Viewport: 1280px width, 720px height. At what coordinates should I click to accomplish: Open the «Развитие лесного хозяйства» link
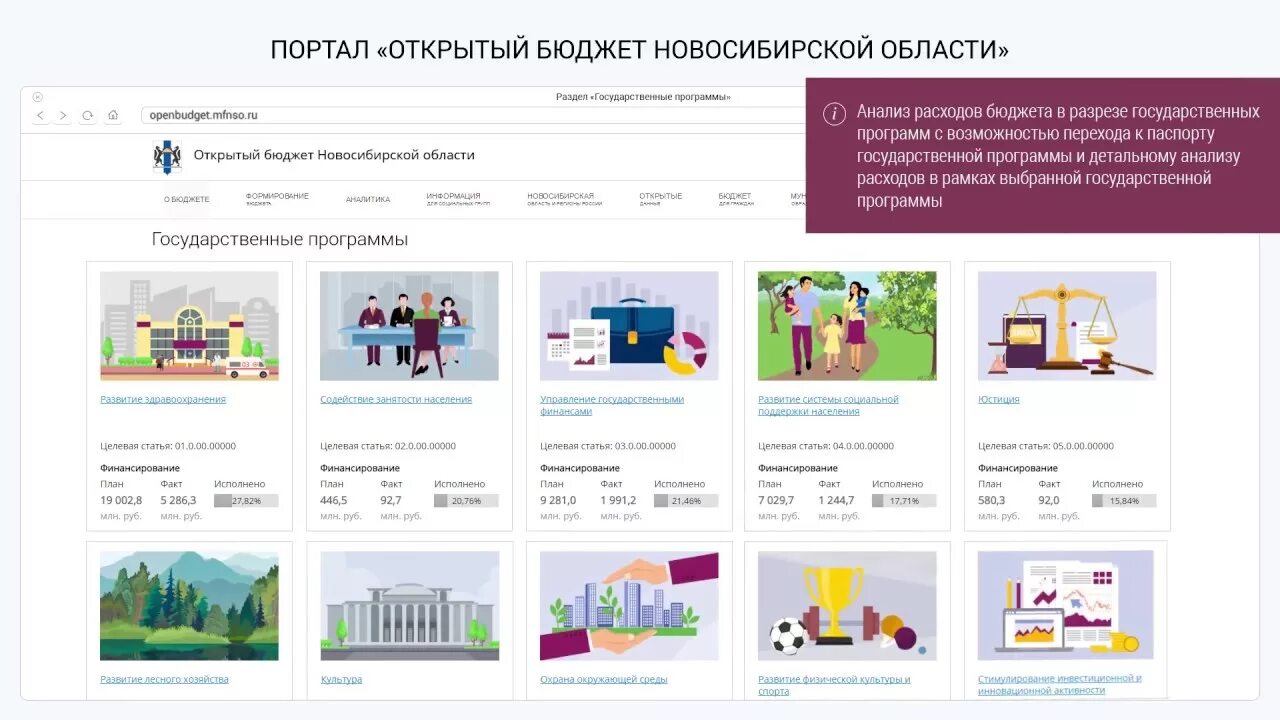point(164,679)
